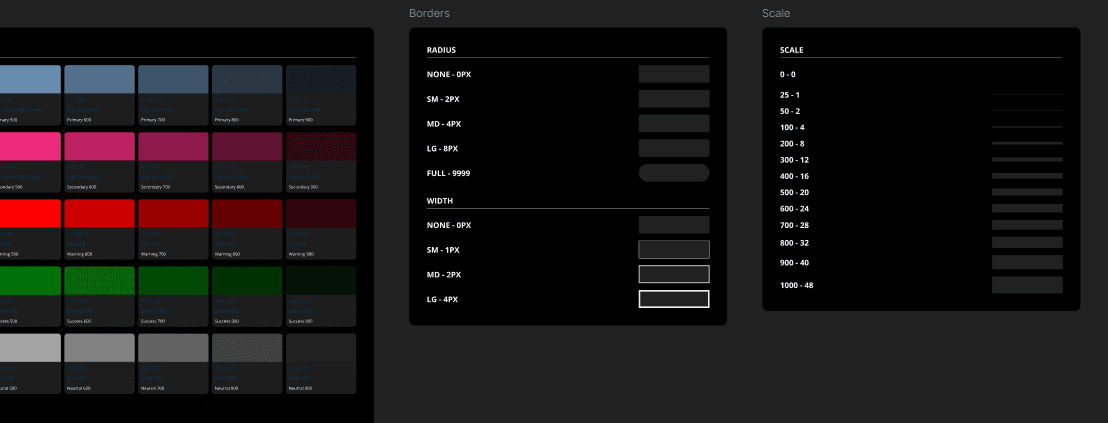This screenshot has height=423, width=1108.
Task: Select the Secondary 600 pink swatch
Action: tap(99, 146)
